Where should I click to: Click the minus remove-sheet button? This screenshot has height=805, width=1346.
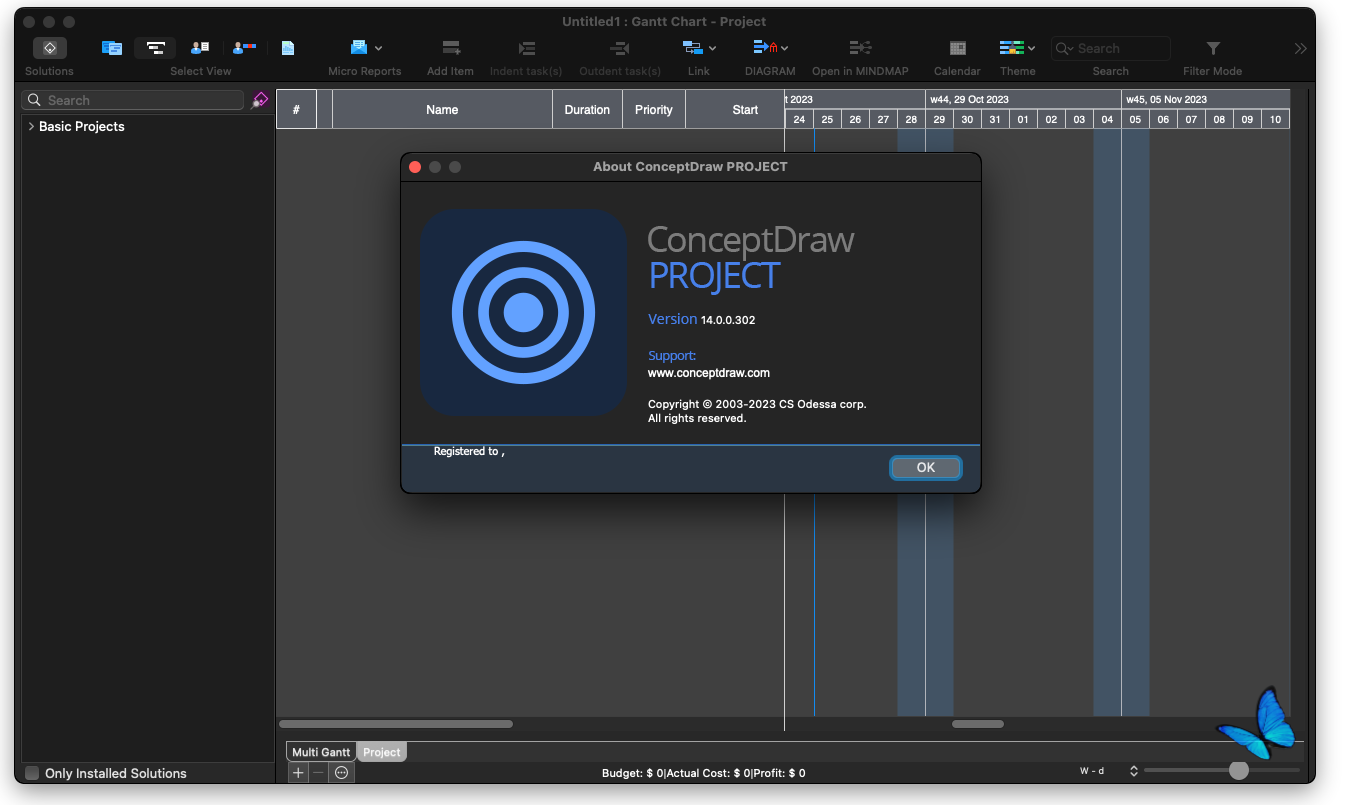[319, 773]
